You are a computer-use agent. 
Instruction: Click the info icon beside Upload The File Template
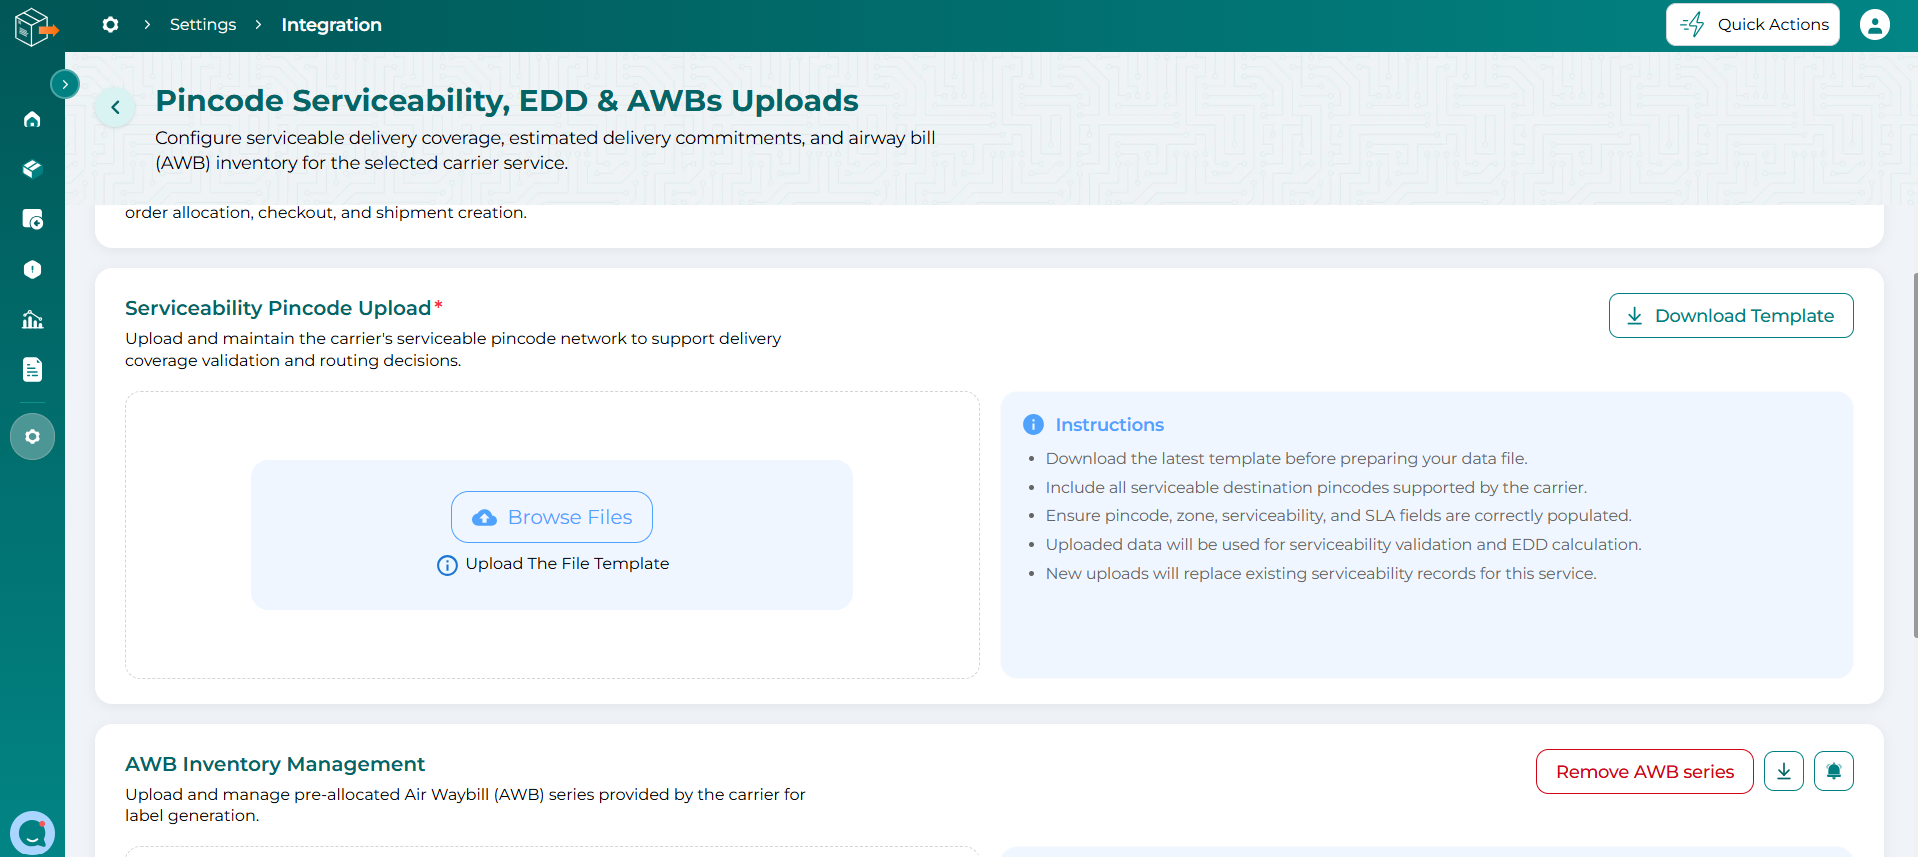click(x=447, y=565)
